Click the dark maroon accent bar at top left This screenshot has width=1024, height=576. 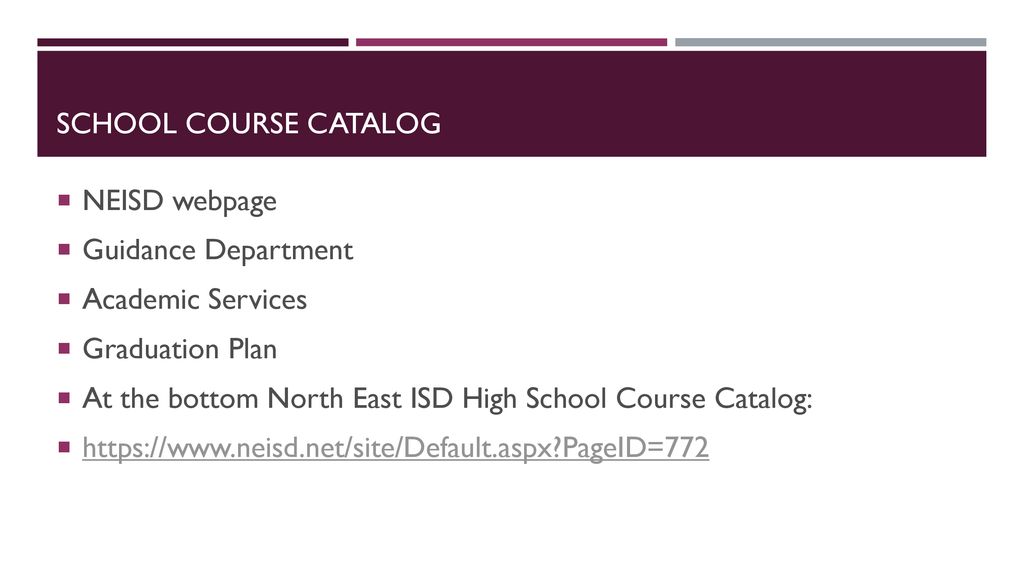pos(193,42)
